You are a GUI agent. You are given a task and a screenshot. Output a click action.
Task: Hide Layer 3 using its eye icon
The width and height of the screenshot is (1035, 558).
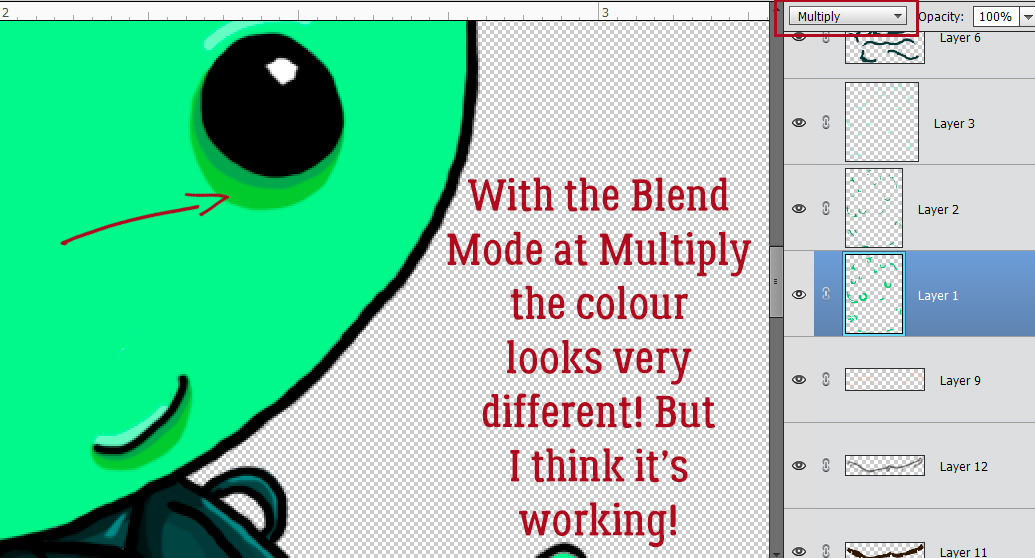[799, 123]
